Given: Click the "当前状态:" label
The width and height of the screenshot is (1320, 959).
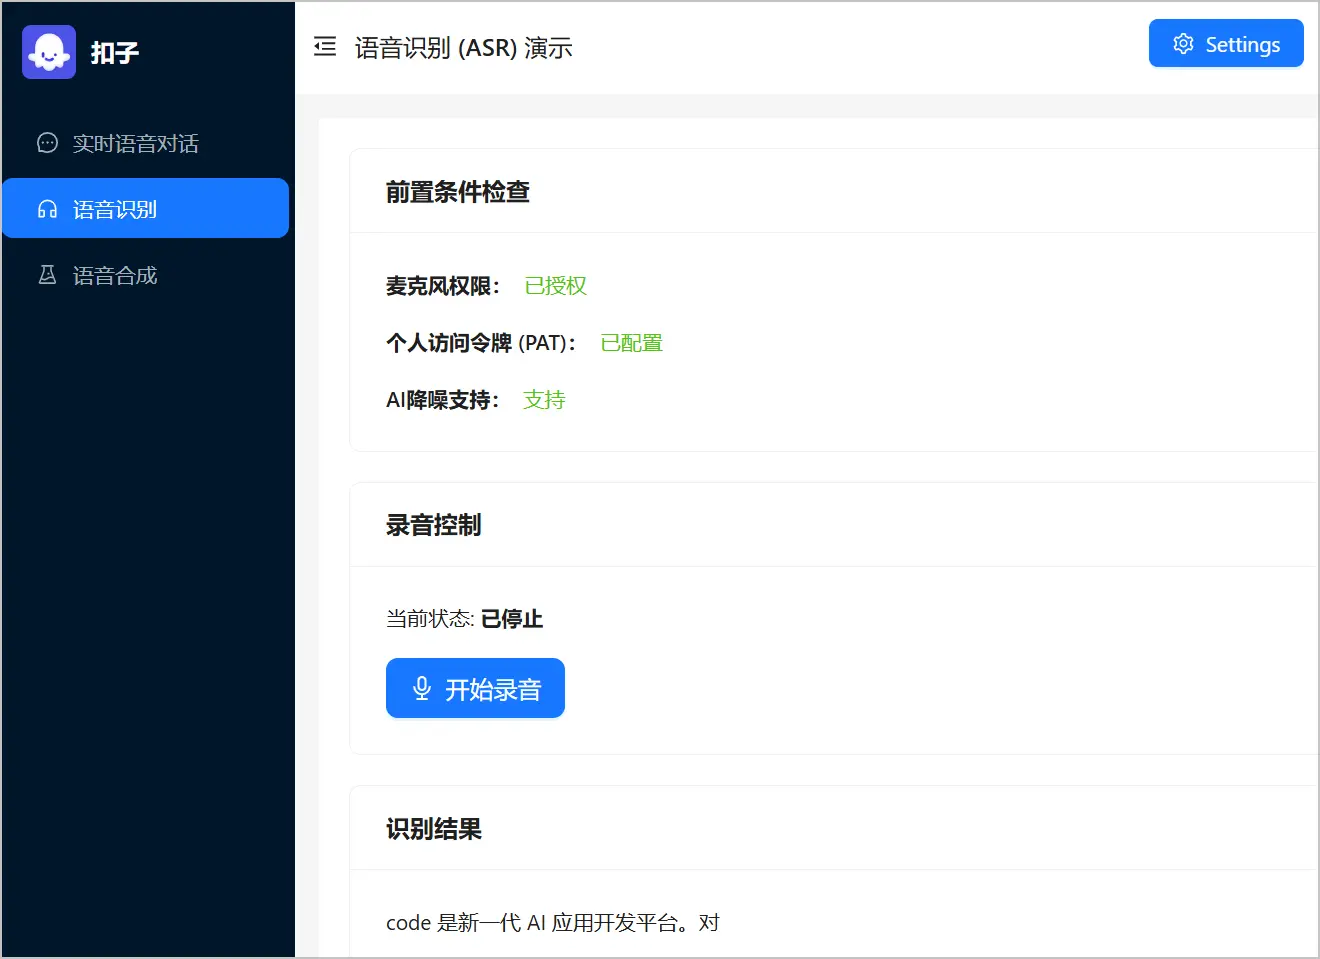Looking at the screenshot, I should pos(430,619).
